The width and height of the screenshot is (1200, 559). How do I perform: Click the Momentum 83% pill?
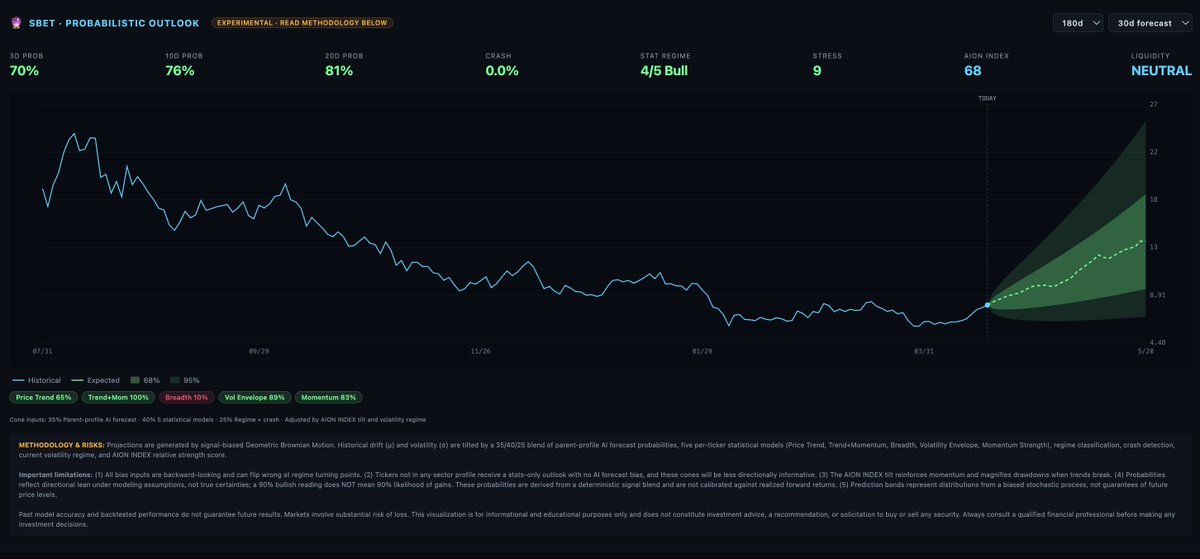pyautogui.click(x=329, y=397)
